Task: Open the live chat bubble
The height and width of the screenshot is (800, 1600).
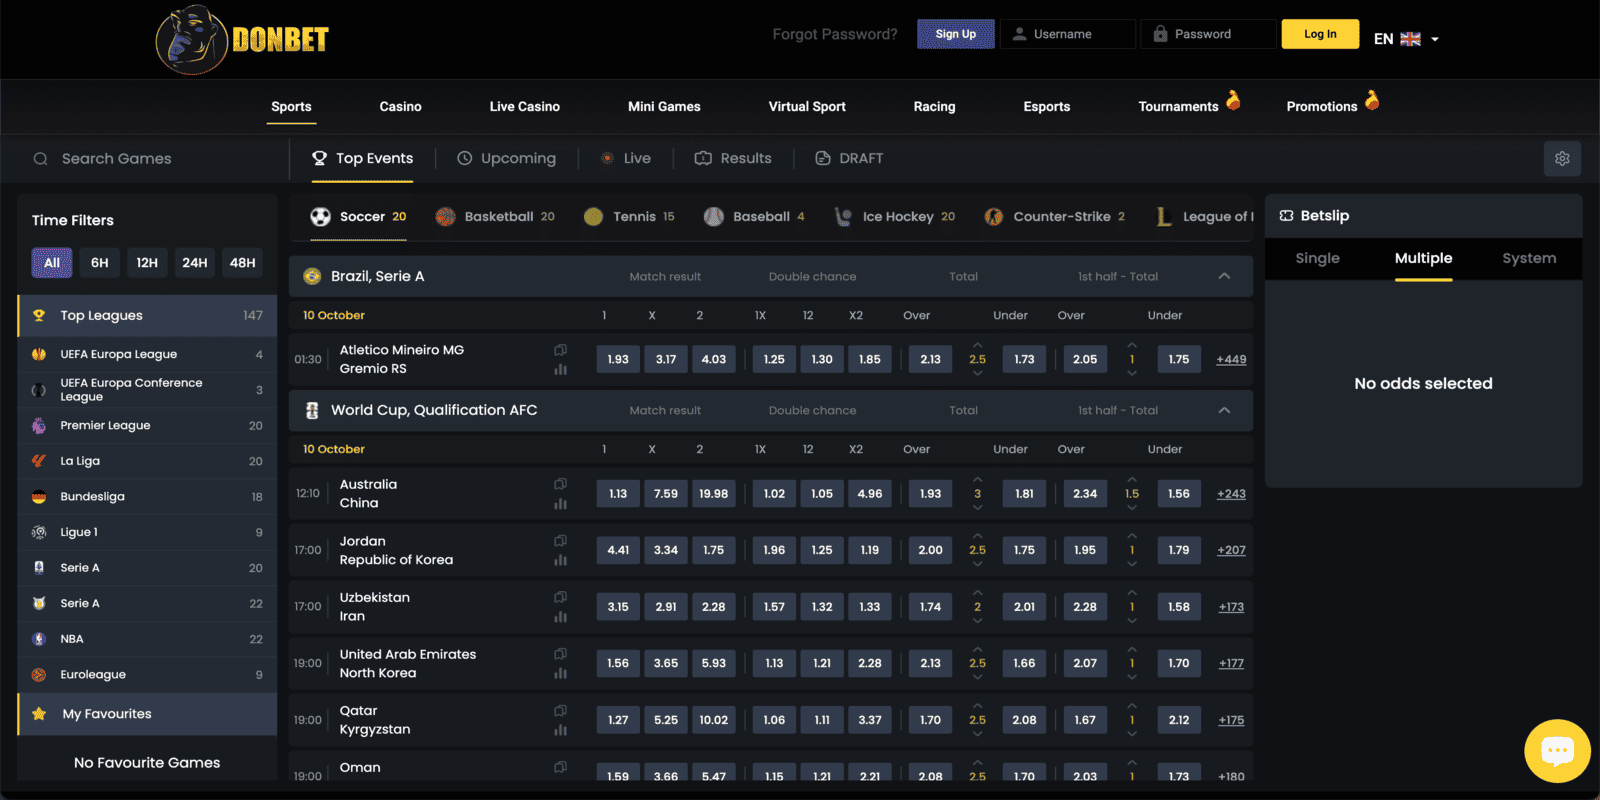Action: [x=1557, y=750]
